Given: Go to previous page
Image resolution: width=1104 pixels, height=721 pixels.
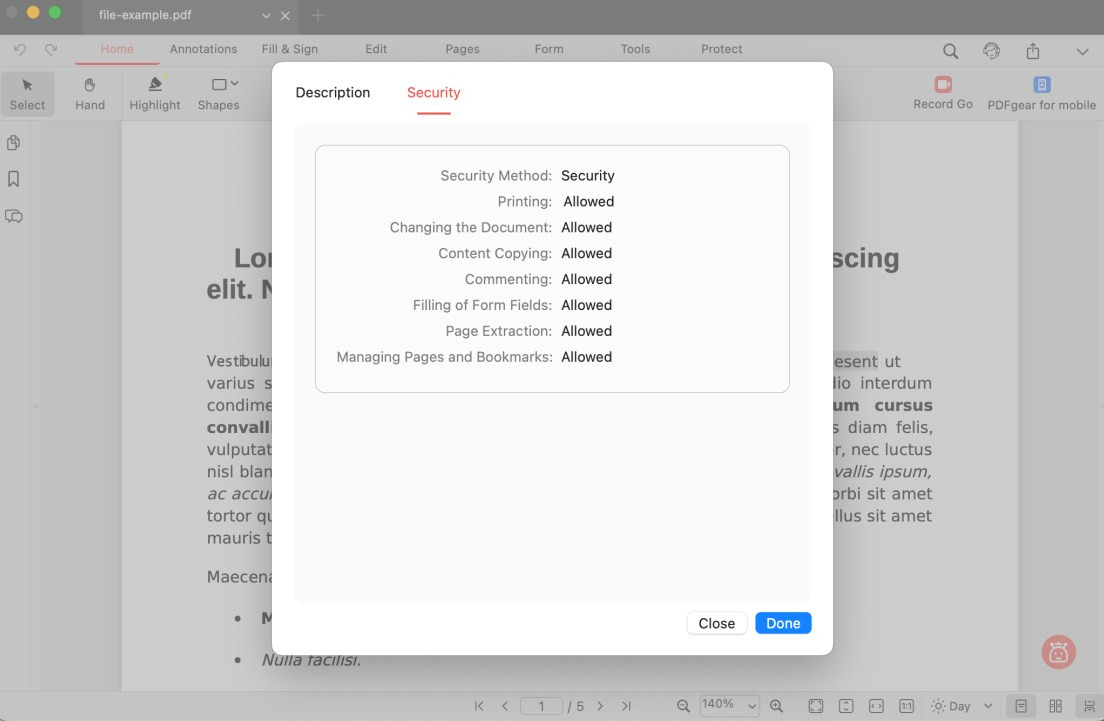Looking at the screenshot, I should (505, 706).
